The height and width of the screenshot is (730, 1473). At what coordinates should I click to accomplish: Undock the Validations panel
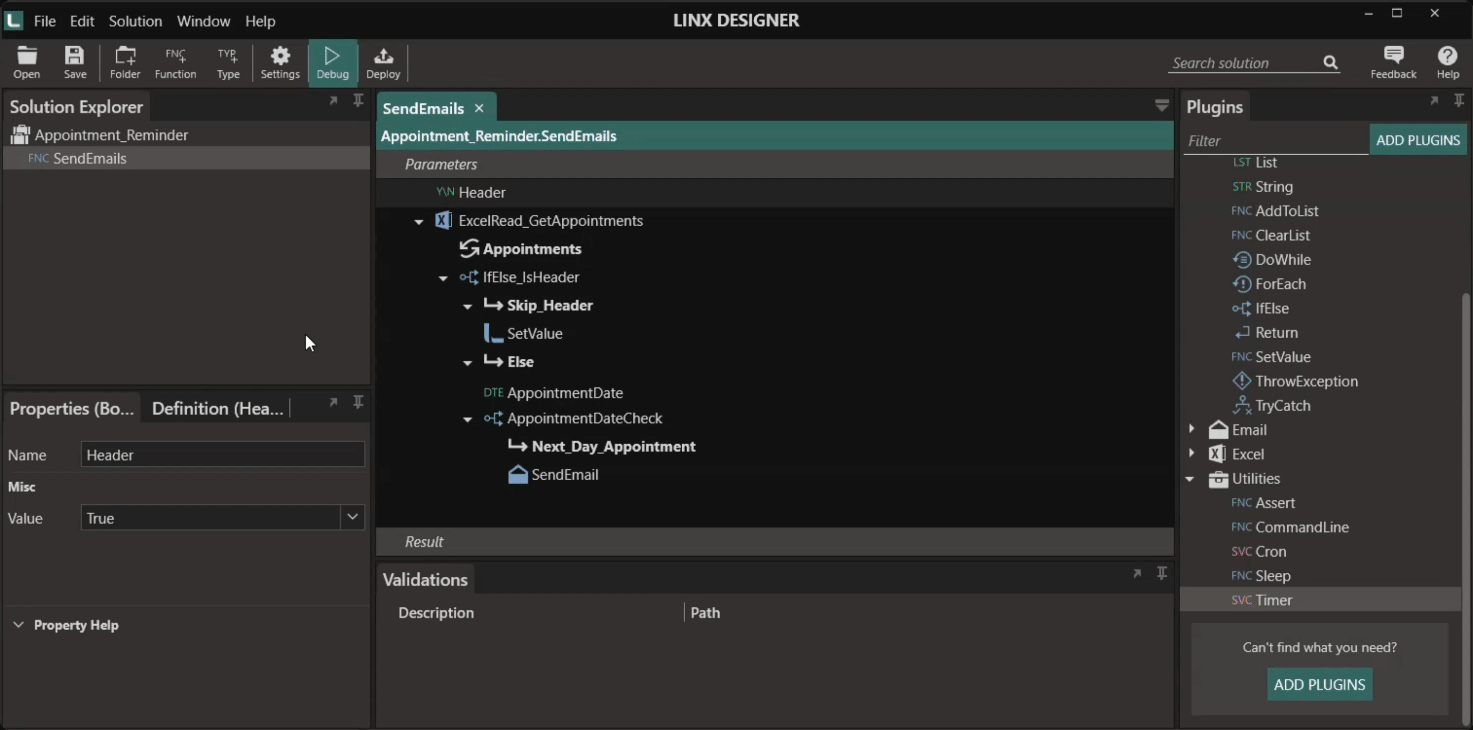click(x=1137, y=573)
